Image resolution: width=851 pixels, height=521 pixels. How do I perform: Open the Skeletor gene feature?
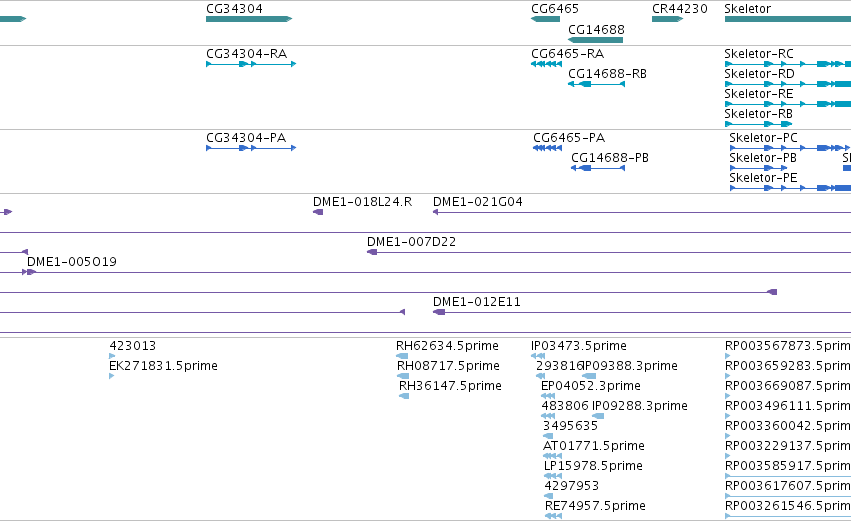tap(788, 19)
